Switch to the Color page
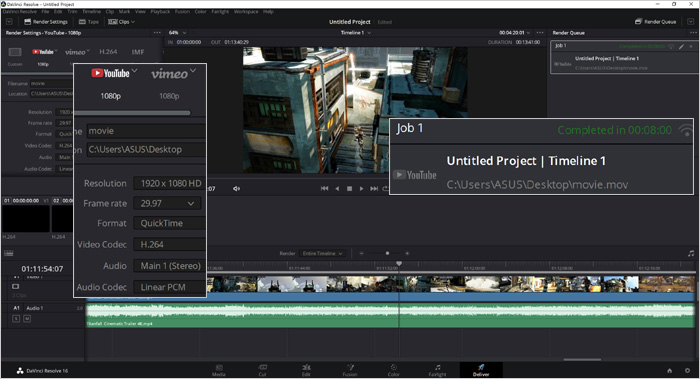The image size is (700, 379). coord(394,370)
